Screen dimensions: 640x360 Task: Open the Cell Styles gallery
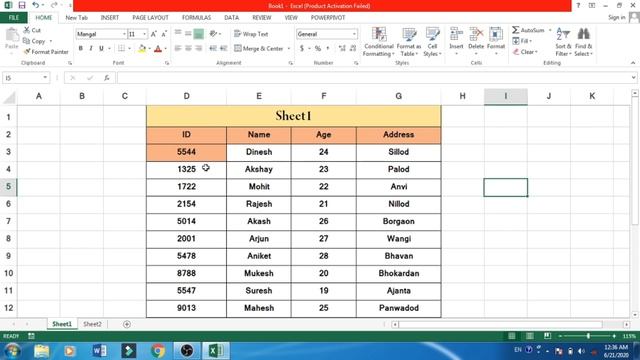432,42
